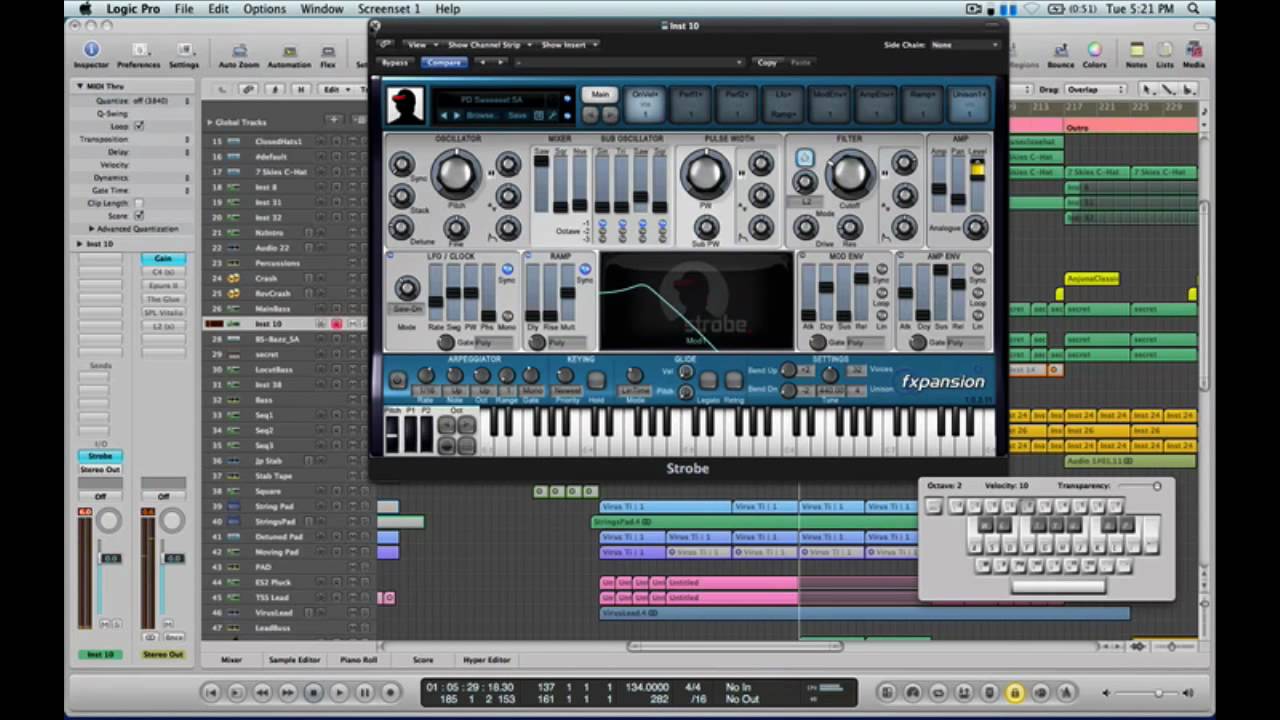Click the Copy button in plug-in header
Viewport: 1280px width, 720px height.
767,63
